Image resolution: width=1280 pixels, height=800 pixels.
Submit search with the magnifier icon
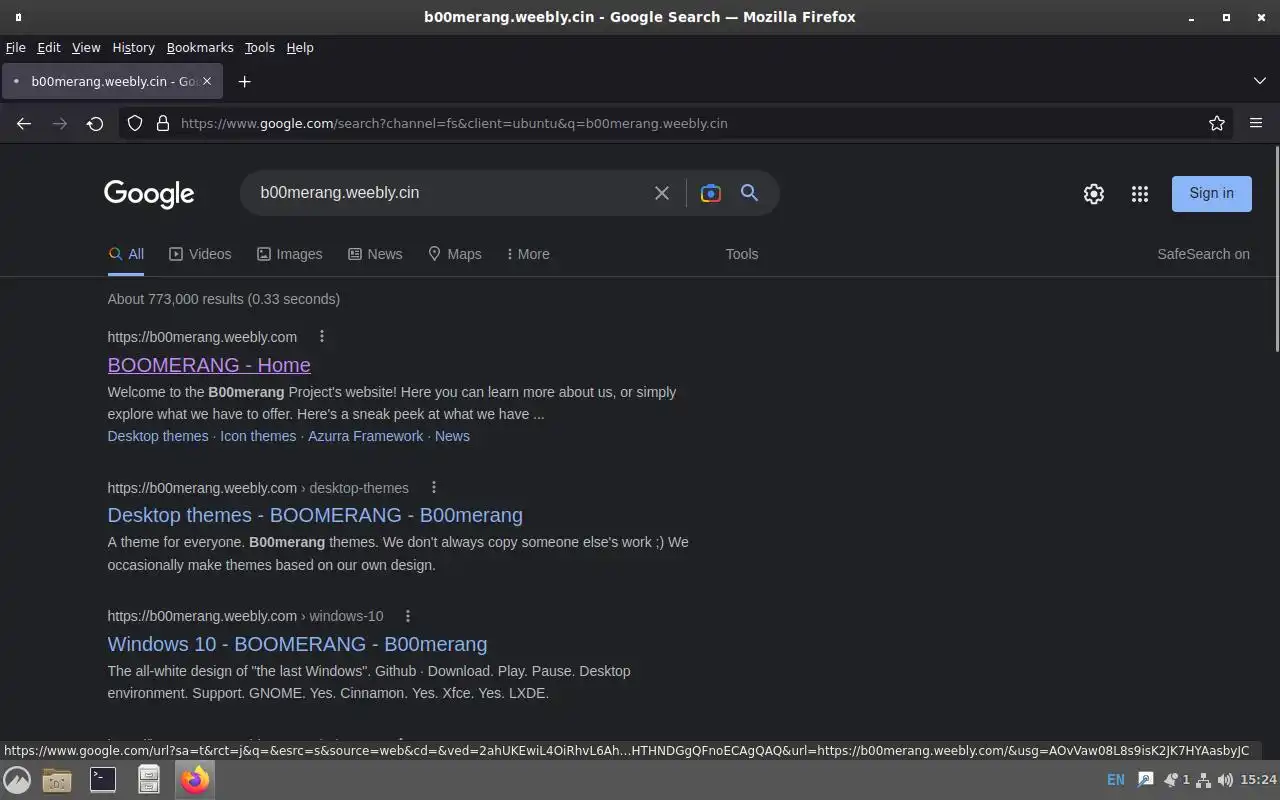tap(749, 193)
